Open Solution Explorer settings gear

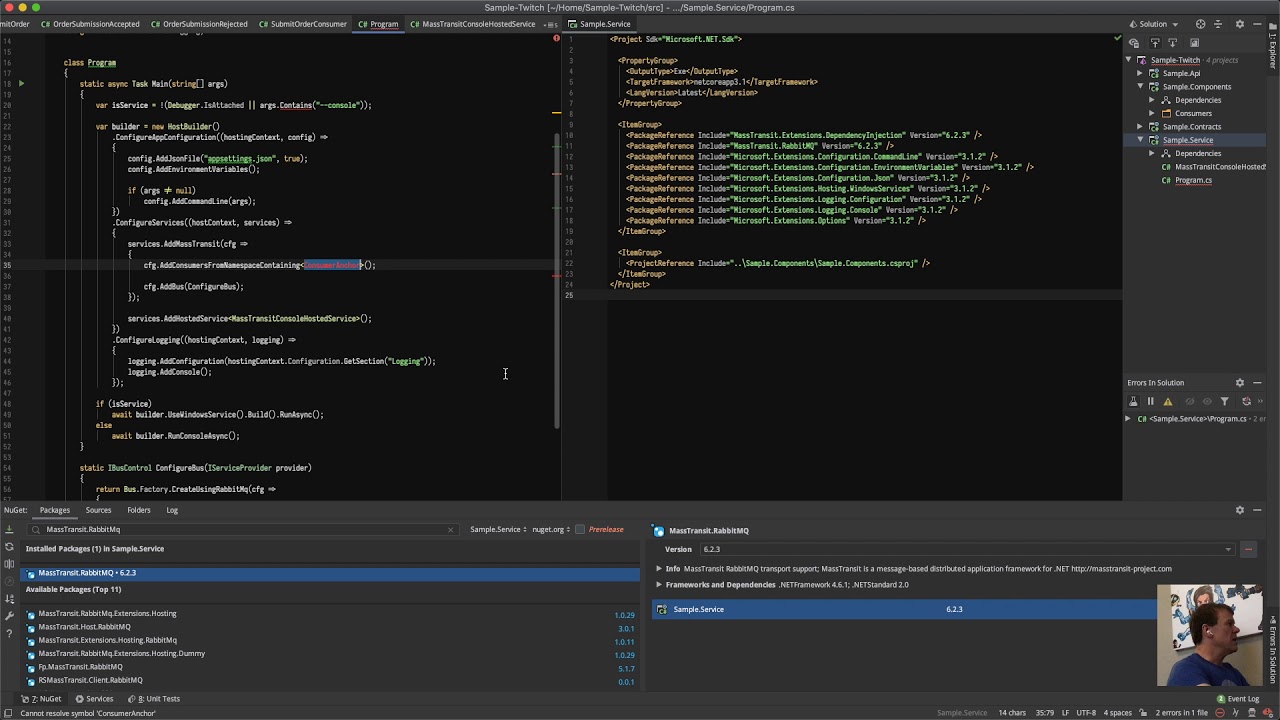point(1240,24)
